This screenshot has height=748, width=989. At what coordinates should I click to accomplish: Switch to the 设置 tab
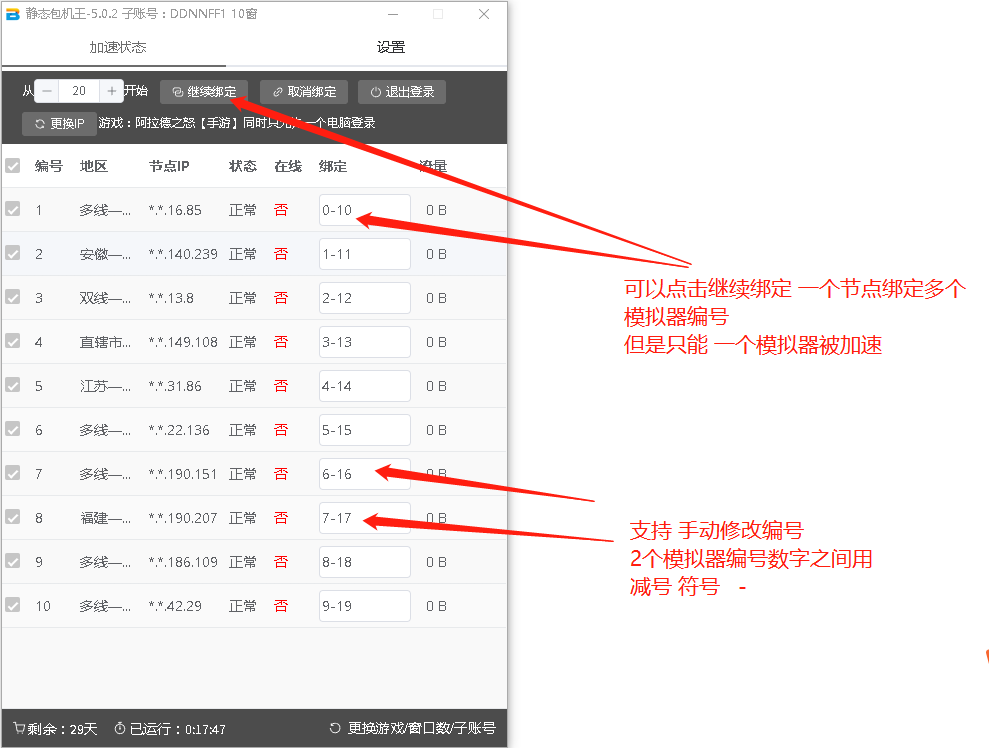click(391, 48)
